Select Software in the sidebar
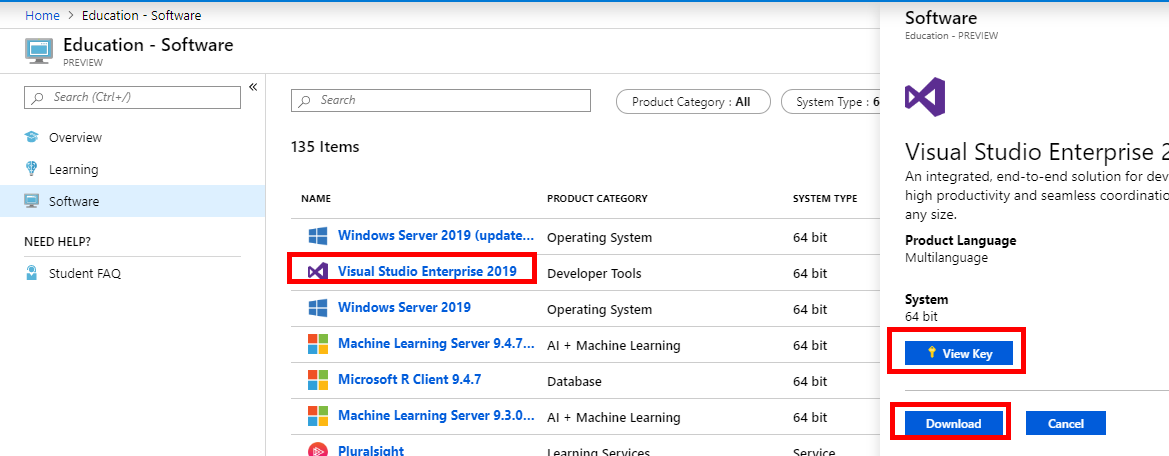The height and width of the screenshot is (456, 1169). click(74, 202)
